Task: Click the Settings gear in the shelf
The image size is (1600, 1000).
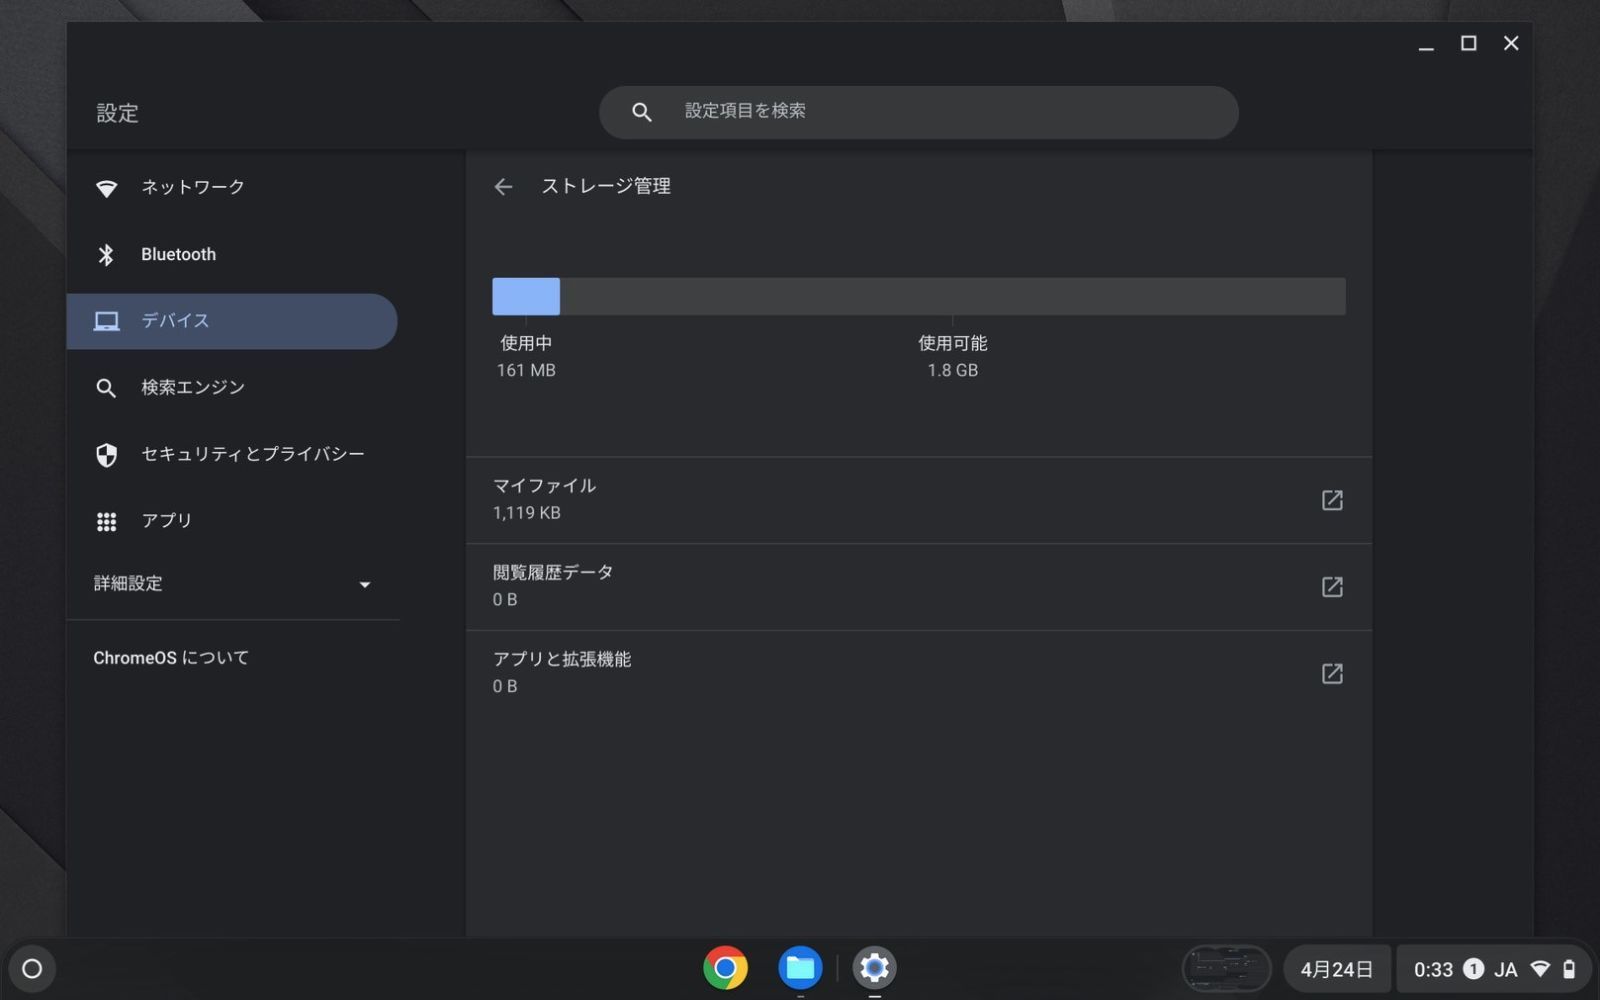Action: tap(874, 968)
